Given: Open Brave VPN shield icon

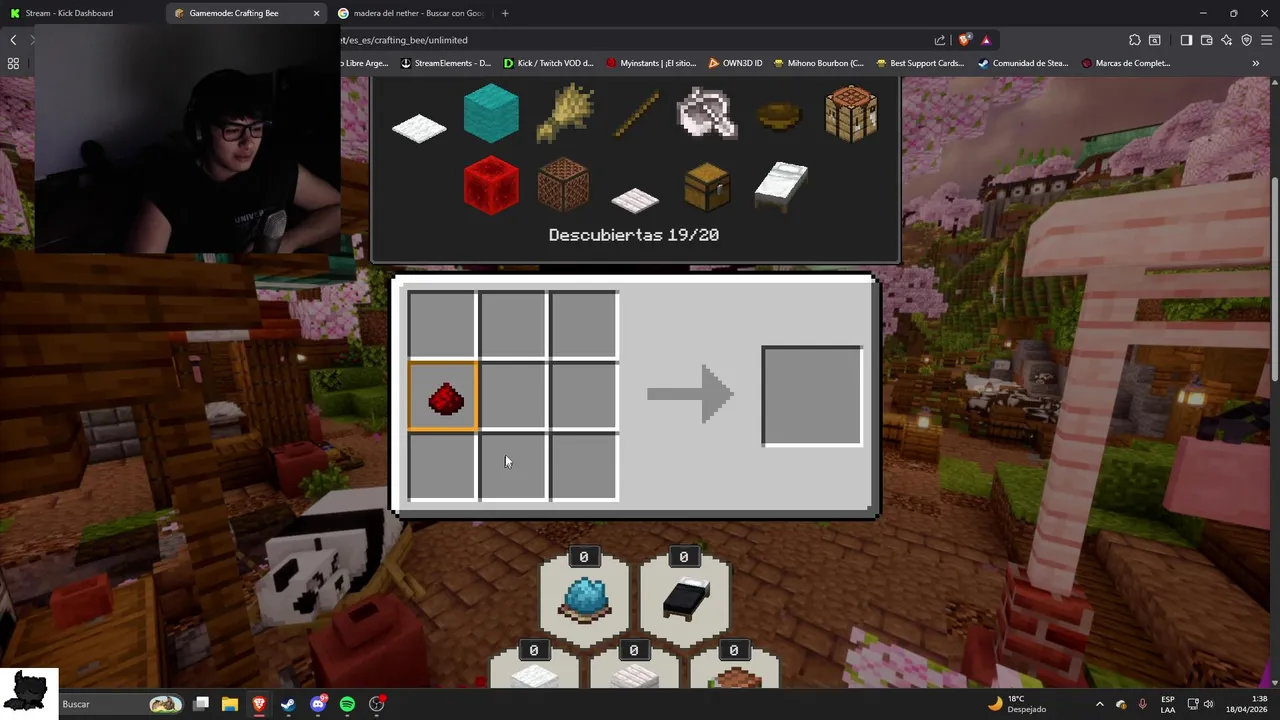Looking at the screenshot, I should point(1247,40).
